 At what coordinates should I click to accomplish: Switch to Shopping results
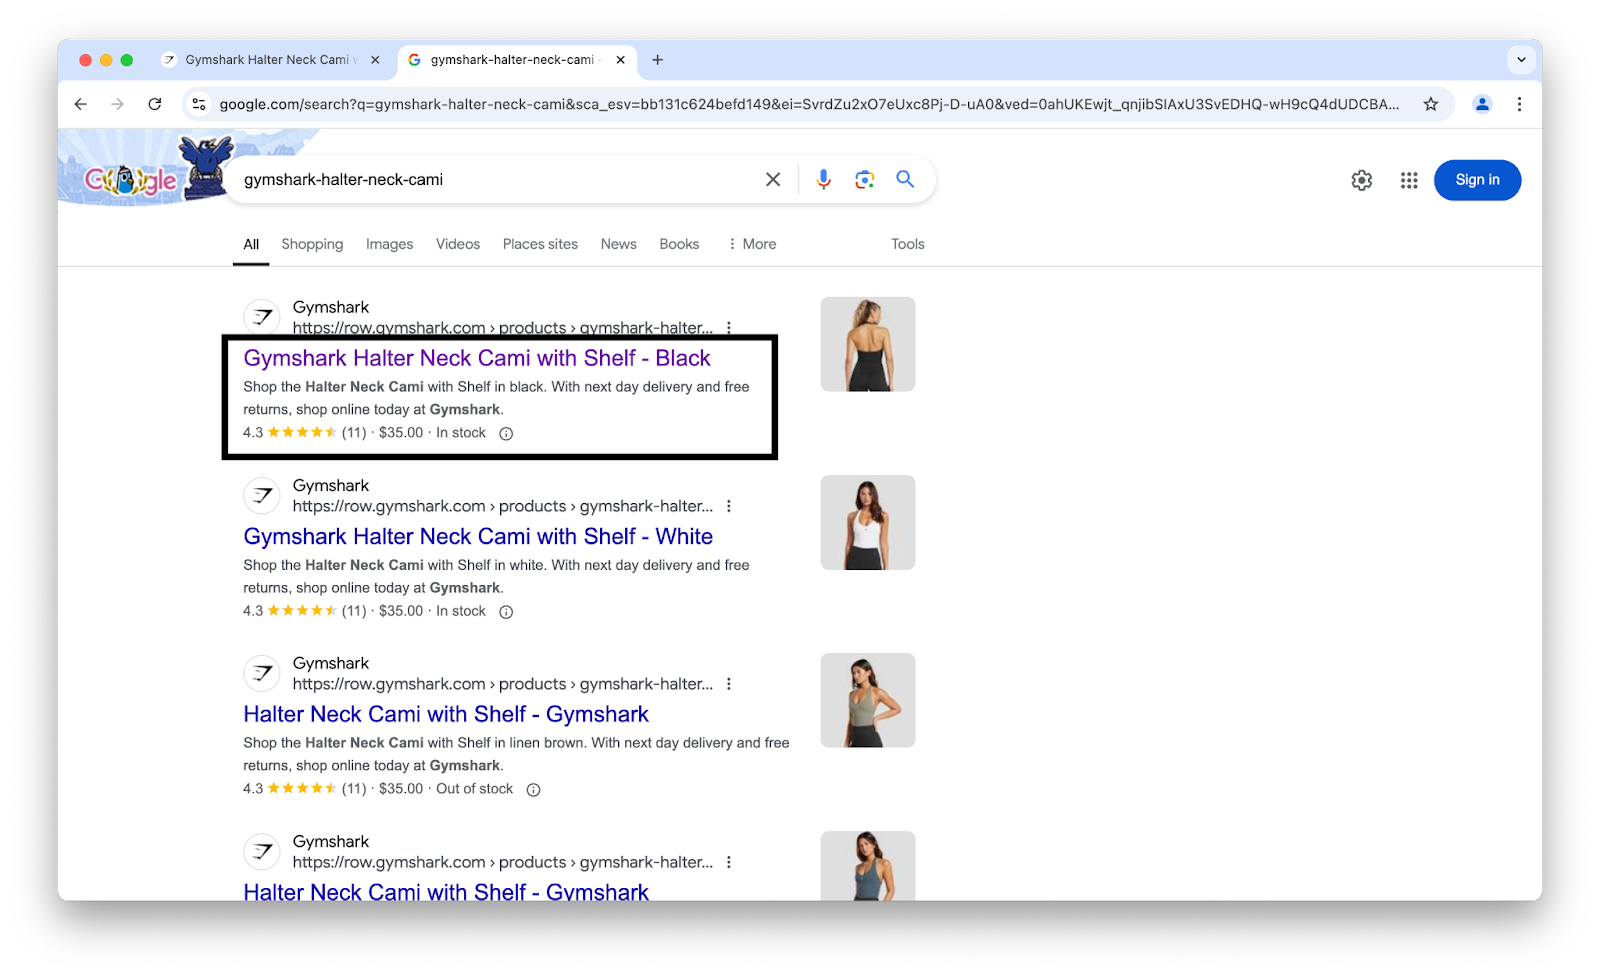pyautogui.click(x=312, y=244)
